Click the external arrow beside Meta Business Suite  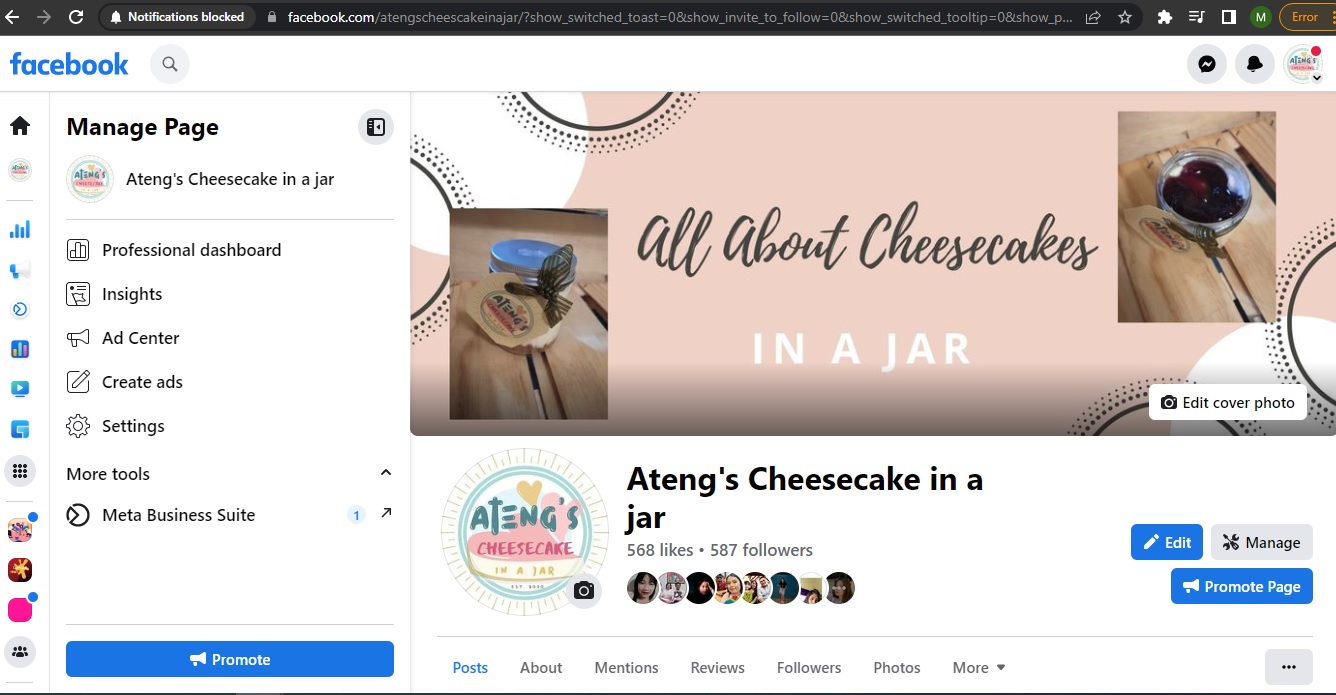click(x=386, y=514)
